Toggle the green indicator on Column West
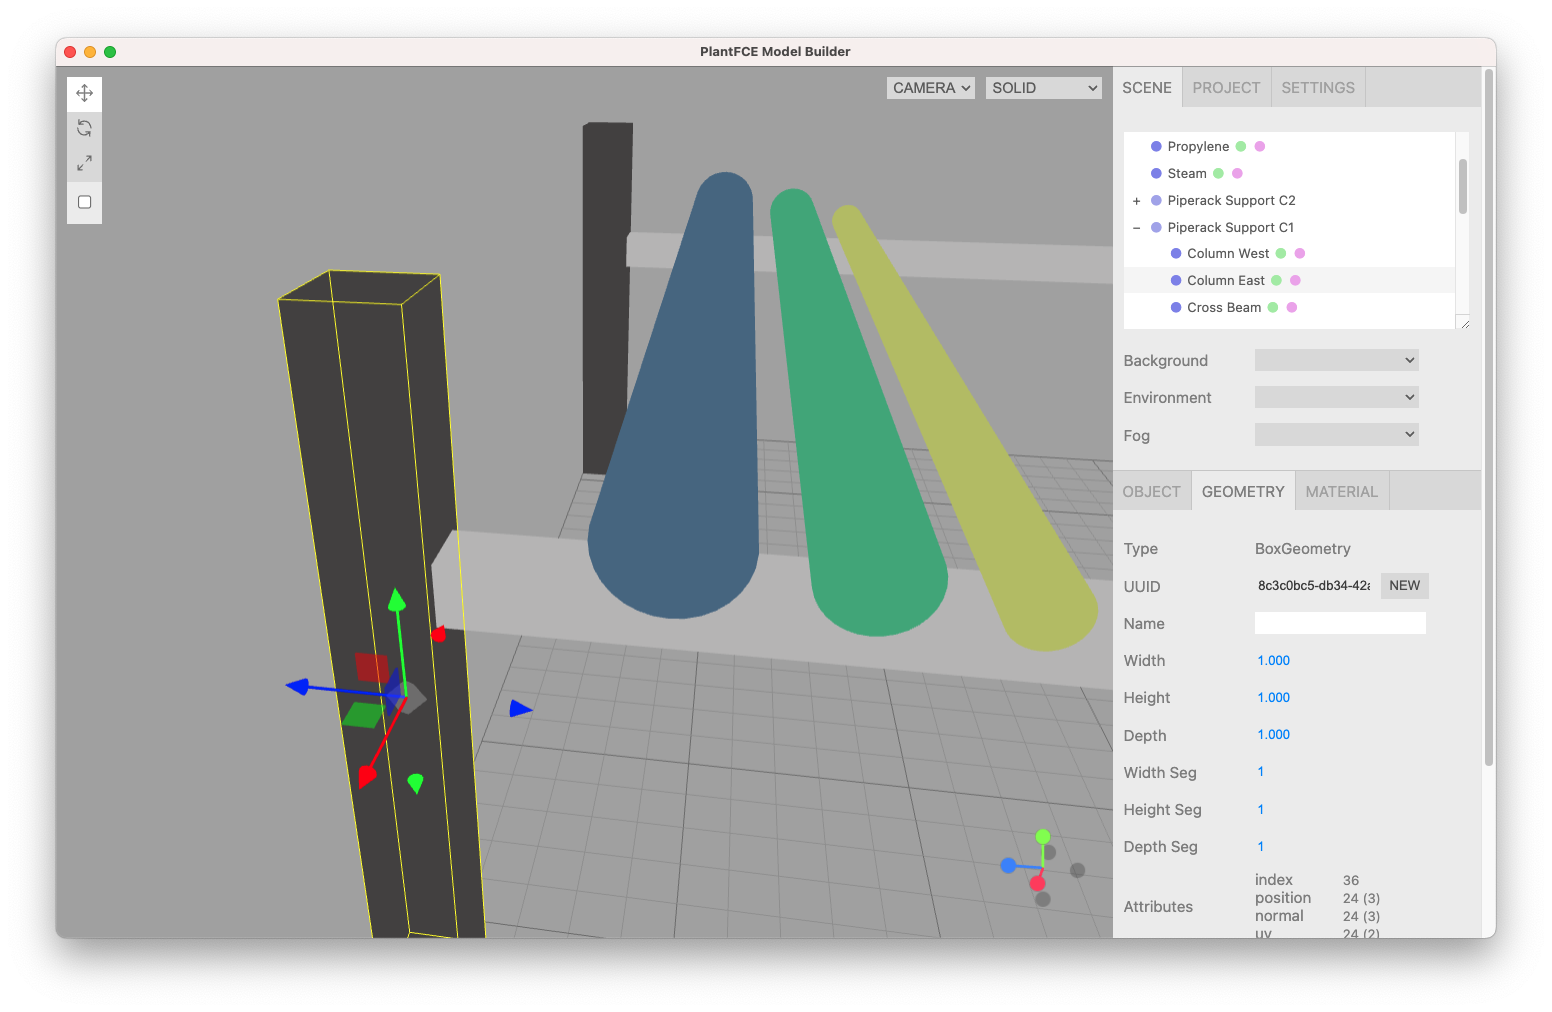 pos(1281,253)
